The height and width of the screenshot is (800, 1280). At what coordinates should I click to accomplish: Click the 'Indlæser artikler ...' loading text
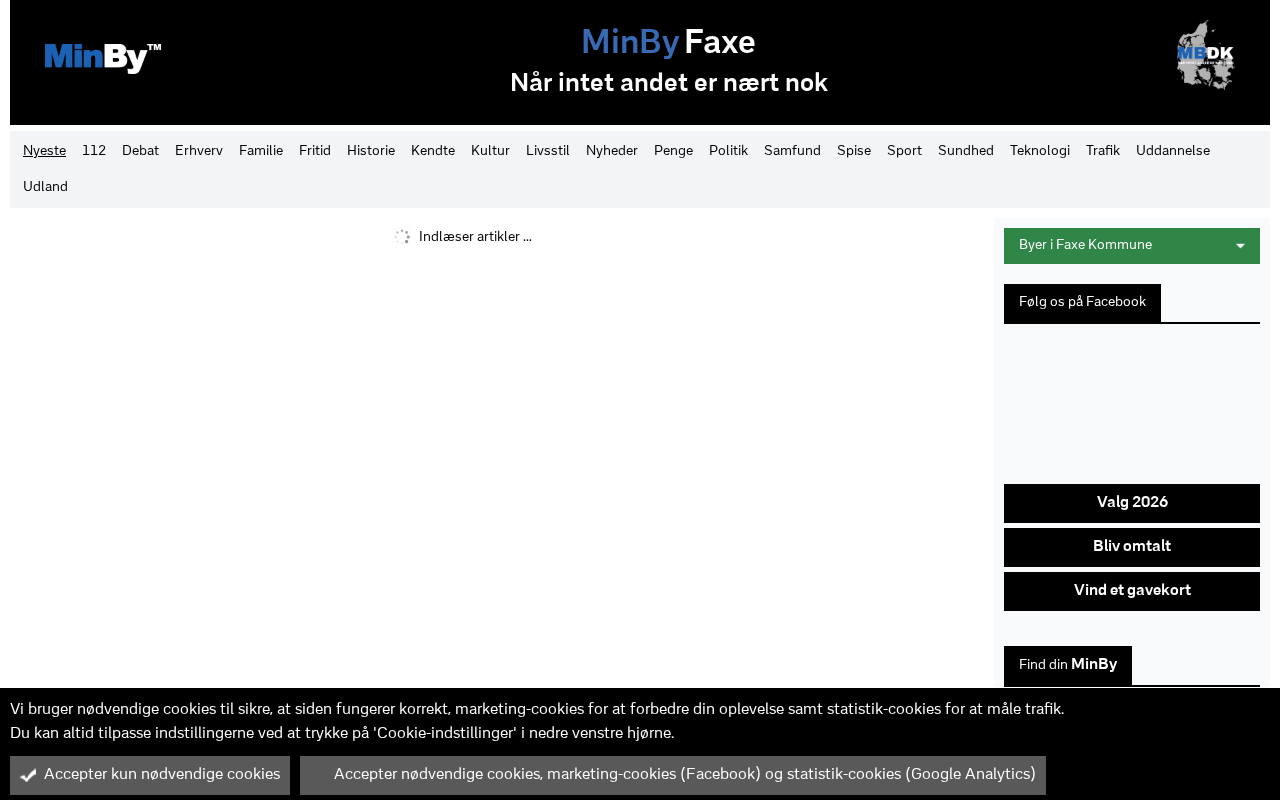click(475, 237)
